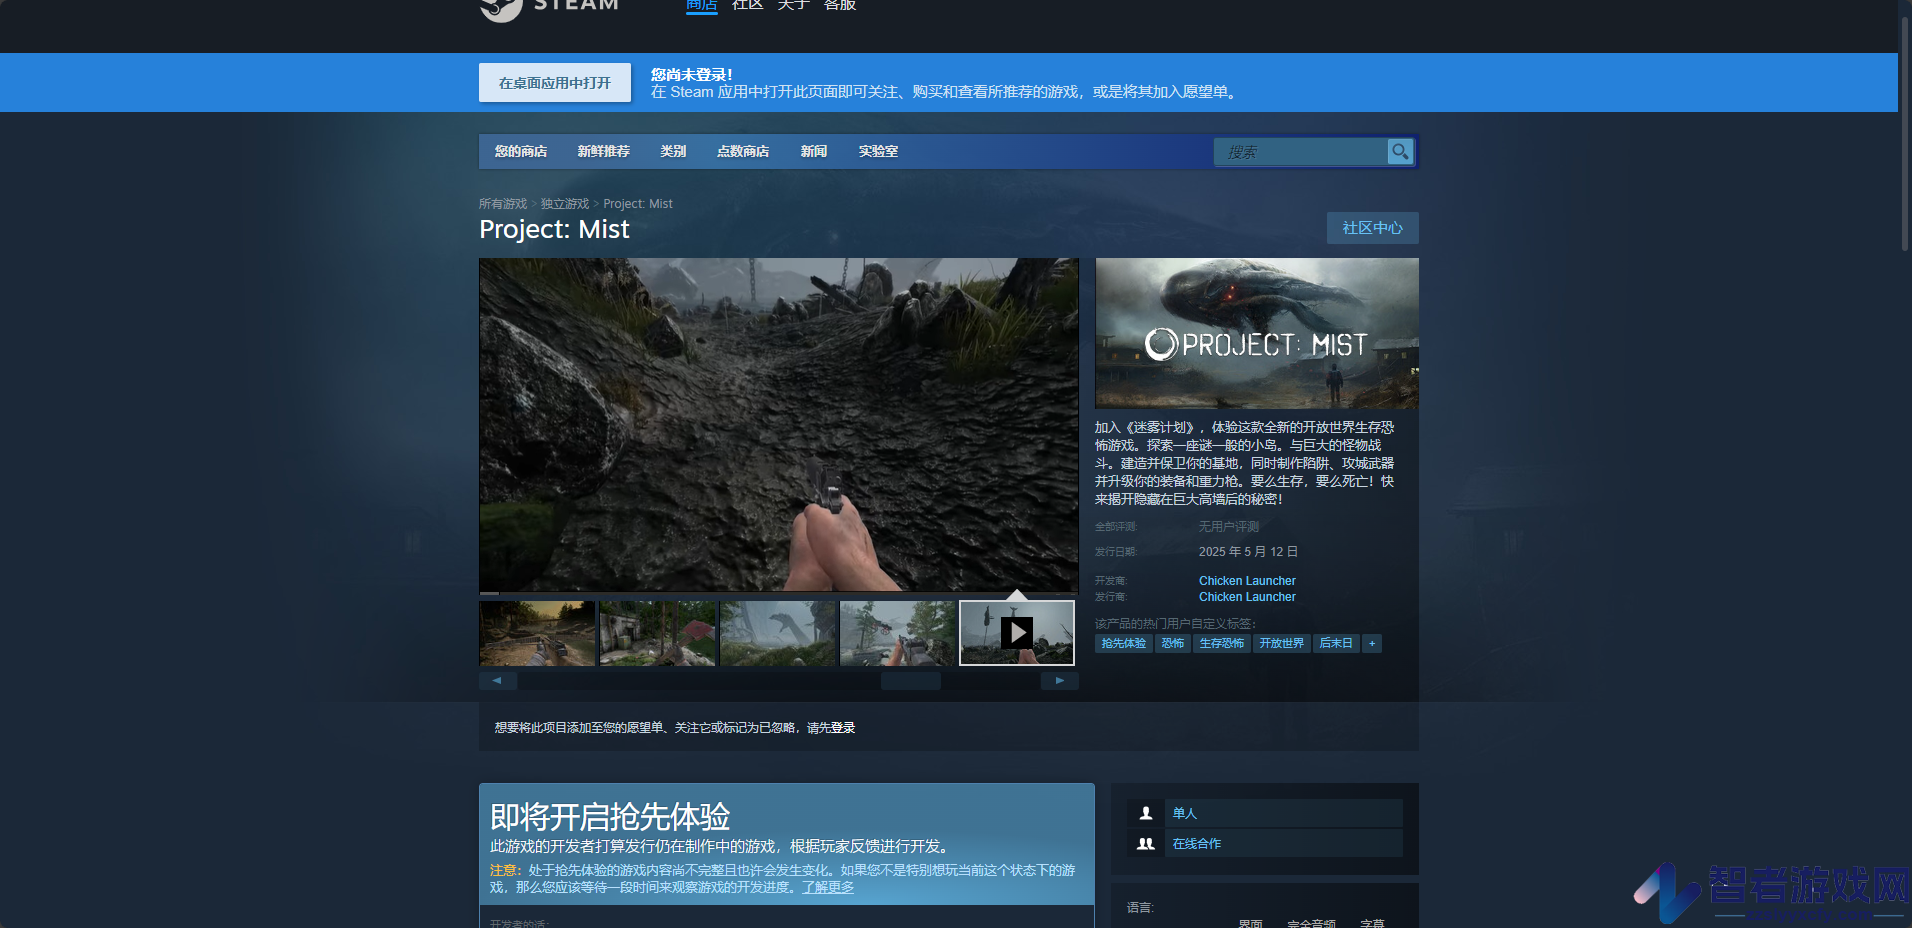
Task: Open the 商店 top navigation item
Action: (702, 6)
